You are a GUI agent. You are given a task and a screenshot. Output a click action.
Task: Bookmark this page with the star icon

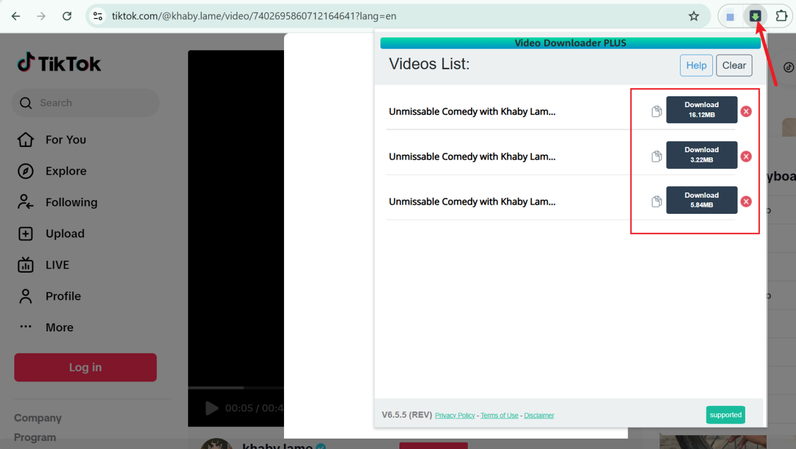tap(693, 16)
